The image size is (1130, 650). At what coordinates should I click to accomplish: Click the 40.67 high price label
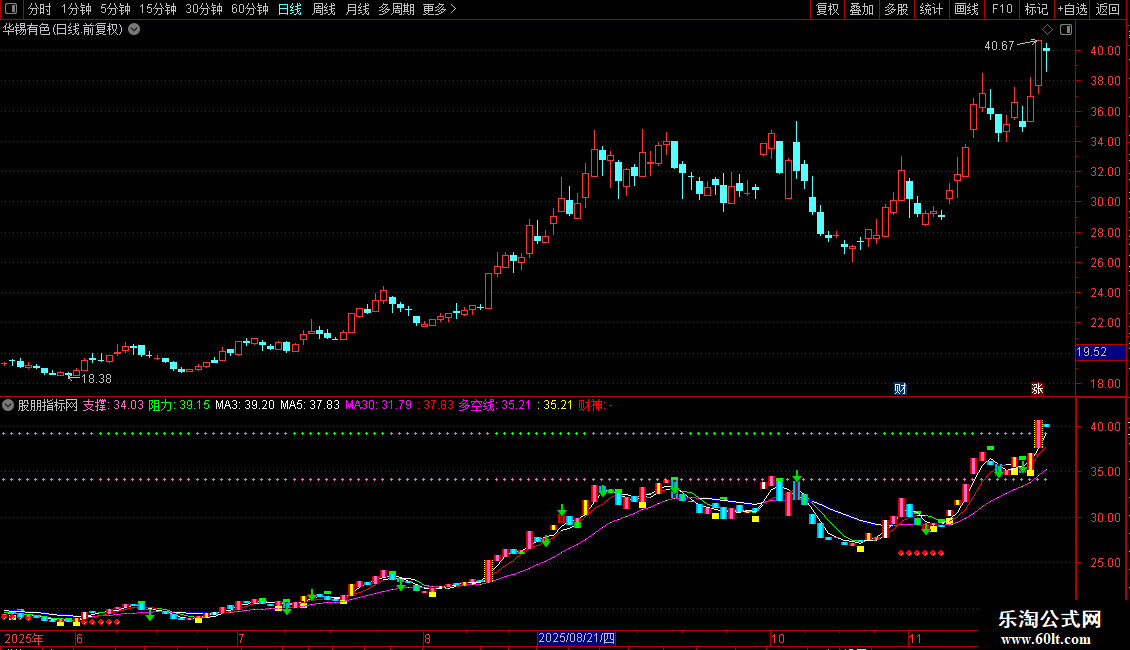click(x=999, y=45)
